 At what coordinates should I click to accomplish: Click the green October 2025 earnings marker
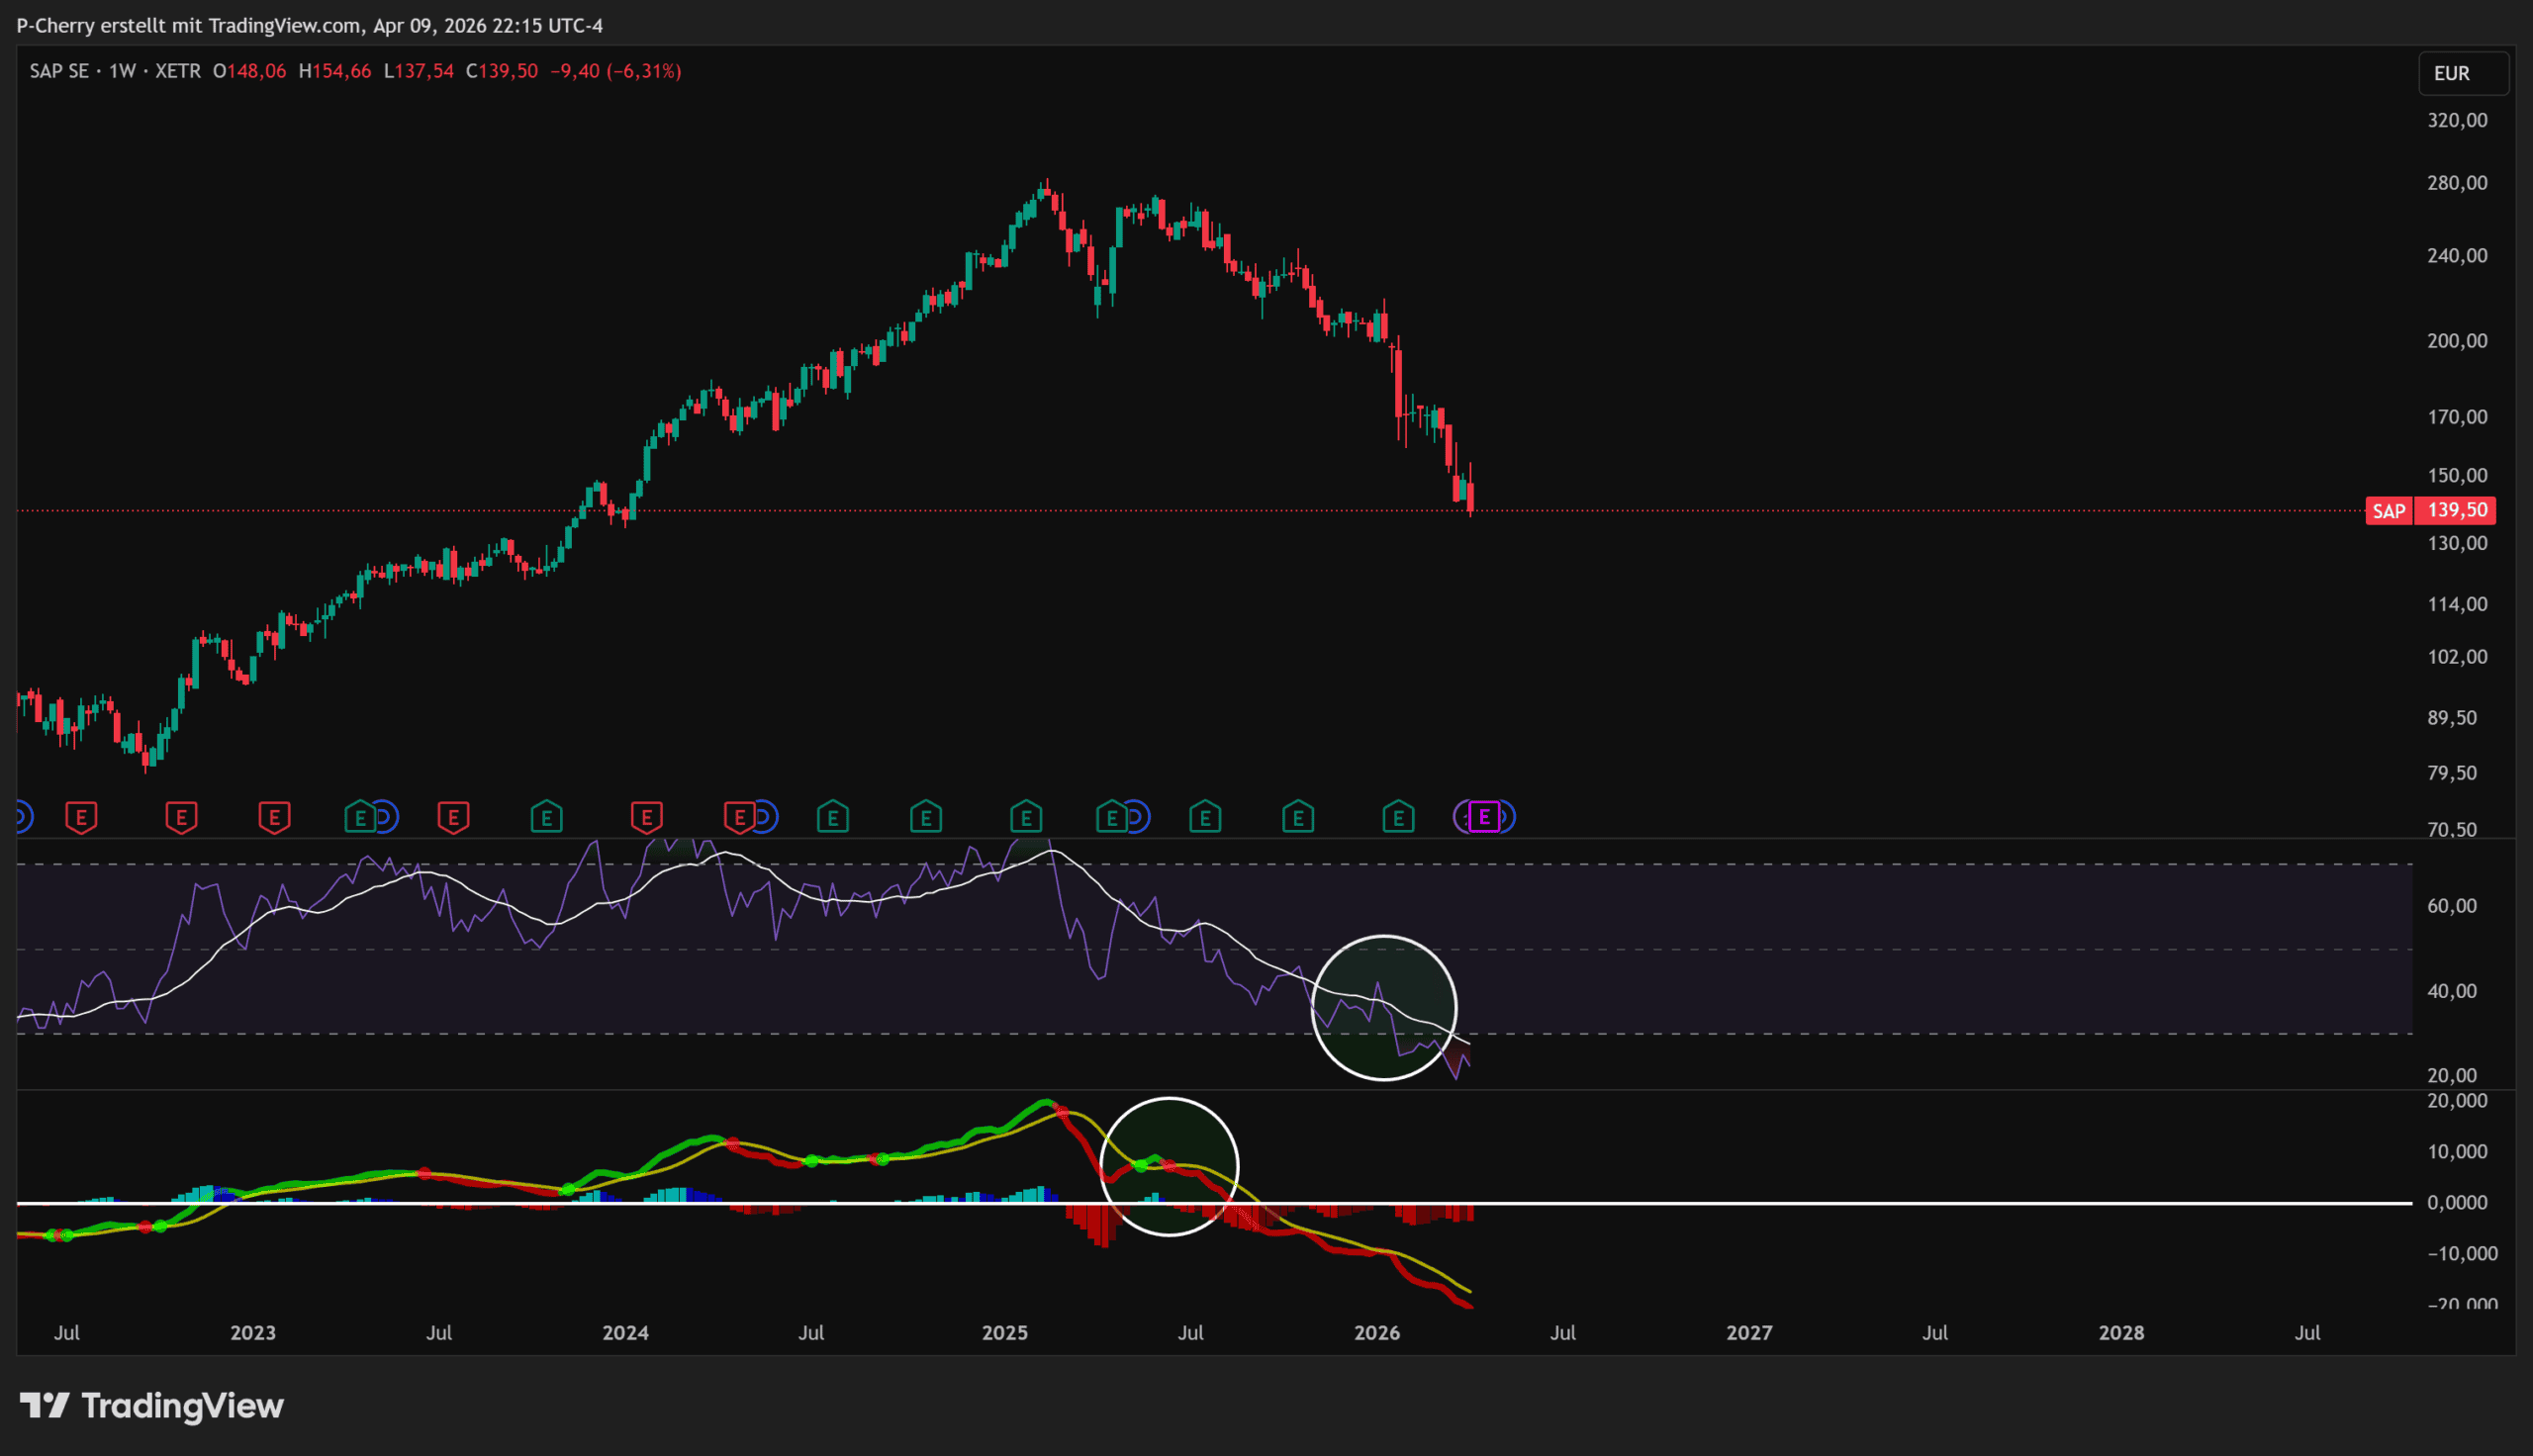(1298, 818)
